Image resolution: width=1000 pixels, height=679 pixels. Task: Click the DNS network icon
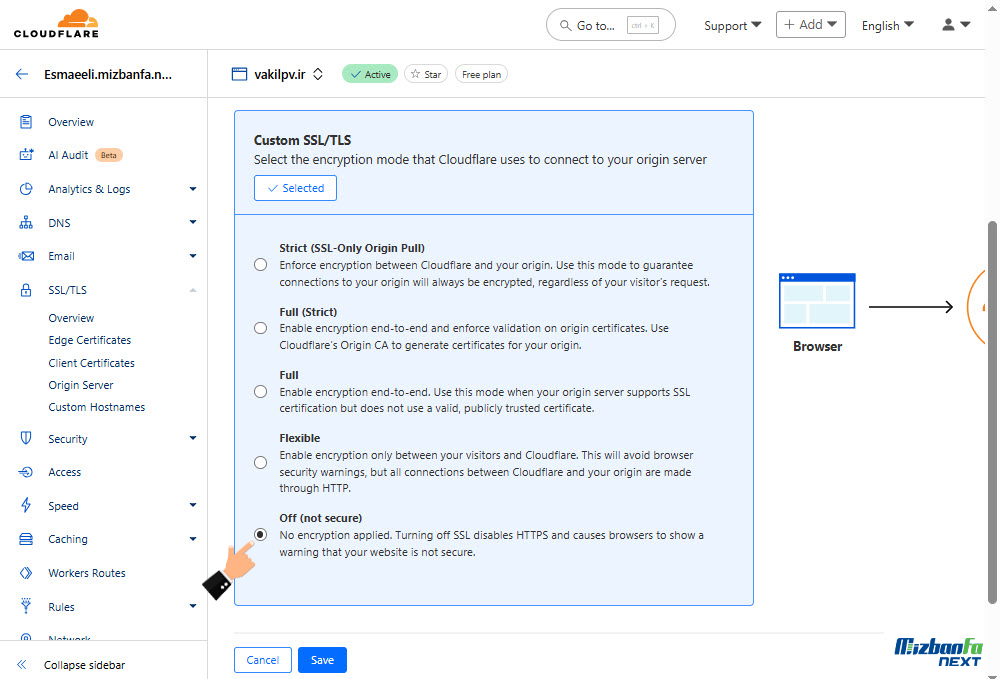[26, 223]
